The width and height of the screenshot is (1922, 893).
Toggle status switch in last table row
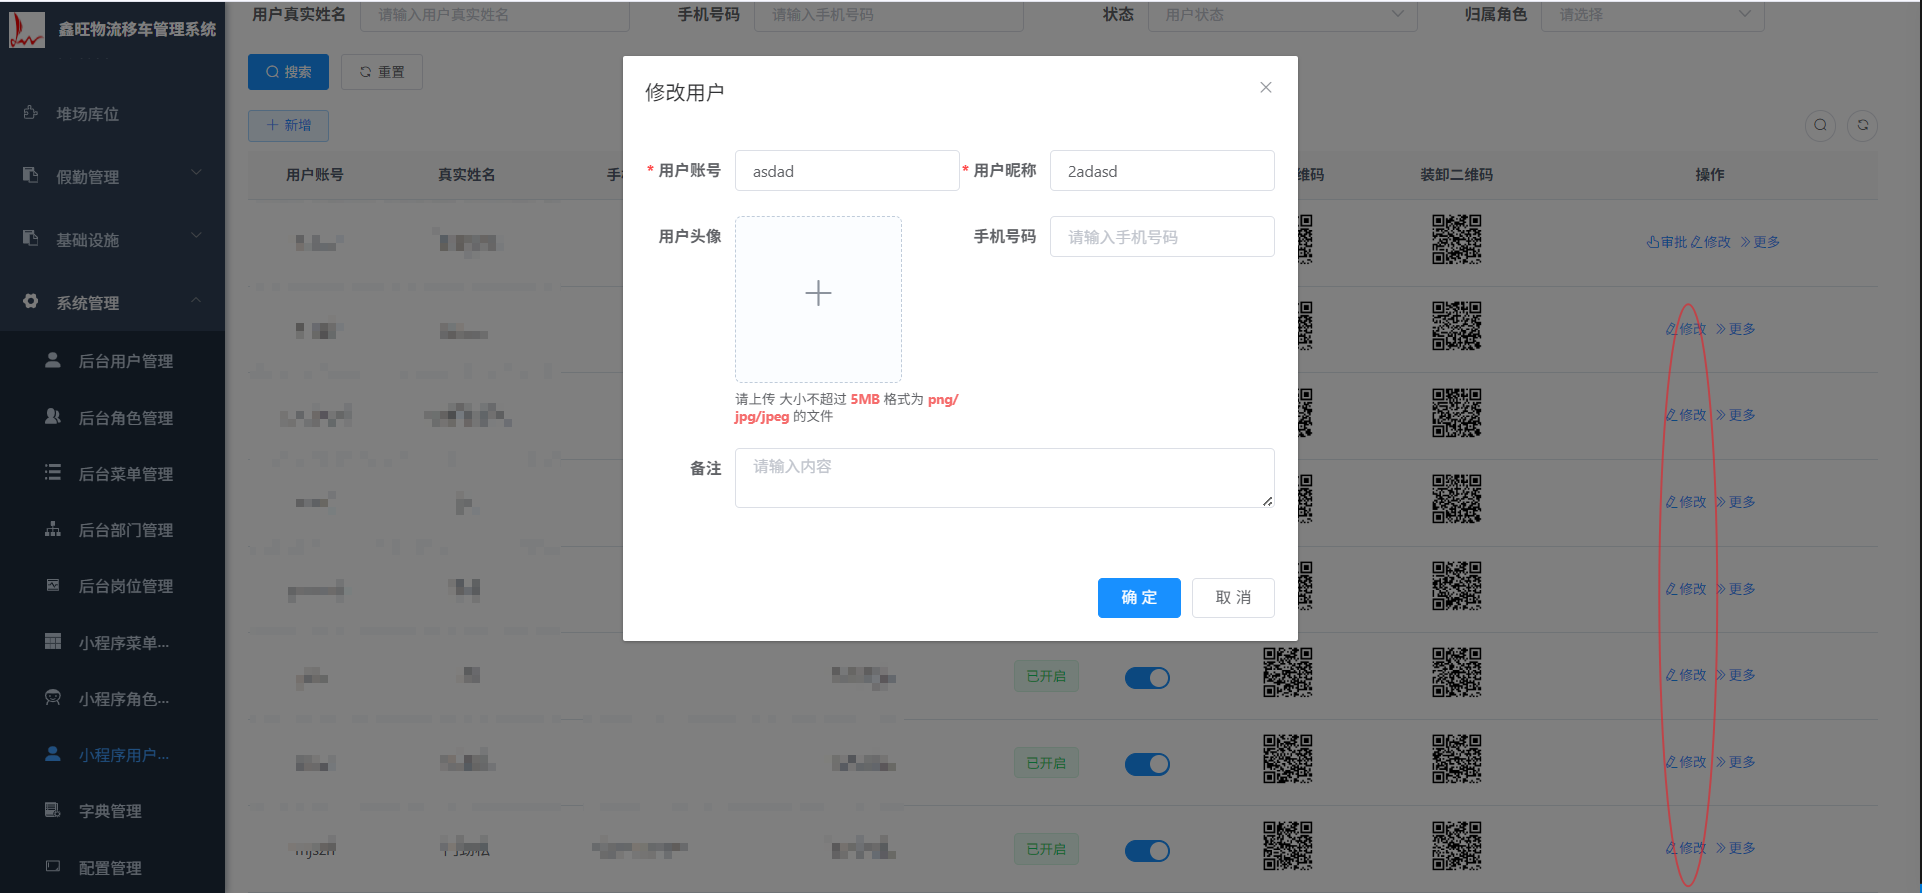1147,851
